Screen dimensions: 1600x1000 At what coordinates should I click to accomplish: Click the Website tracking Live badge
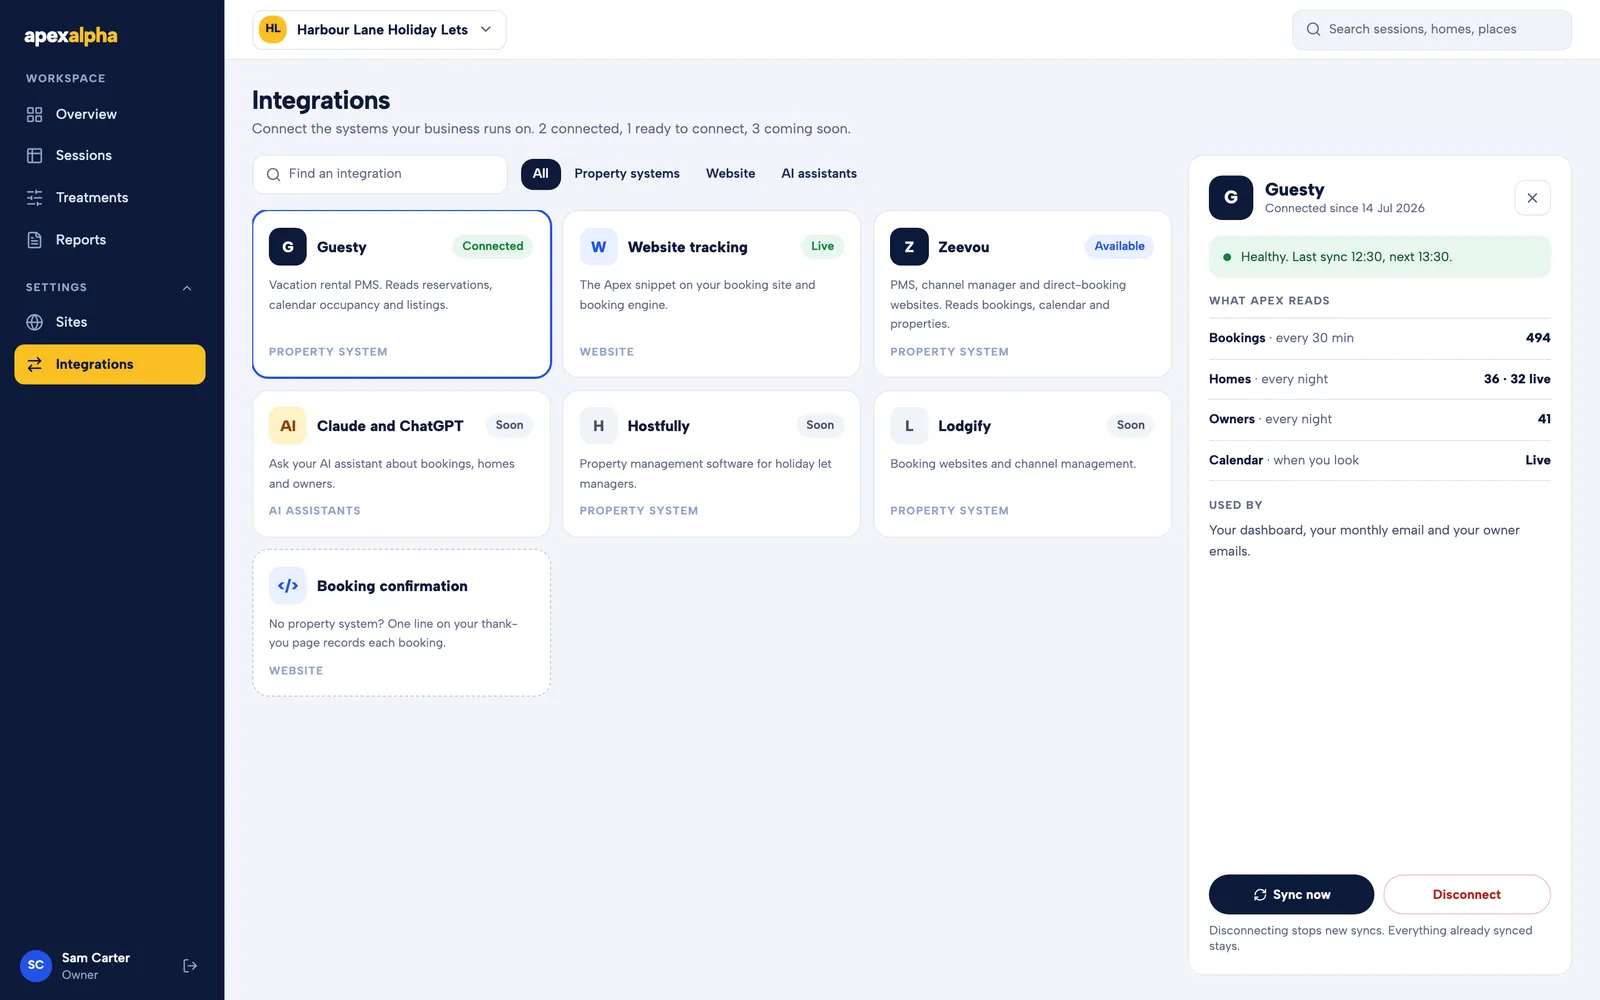coord(822,246)
